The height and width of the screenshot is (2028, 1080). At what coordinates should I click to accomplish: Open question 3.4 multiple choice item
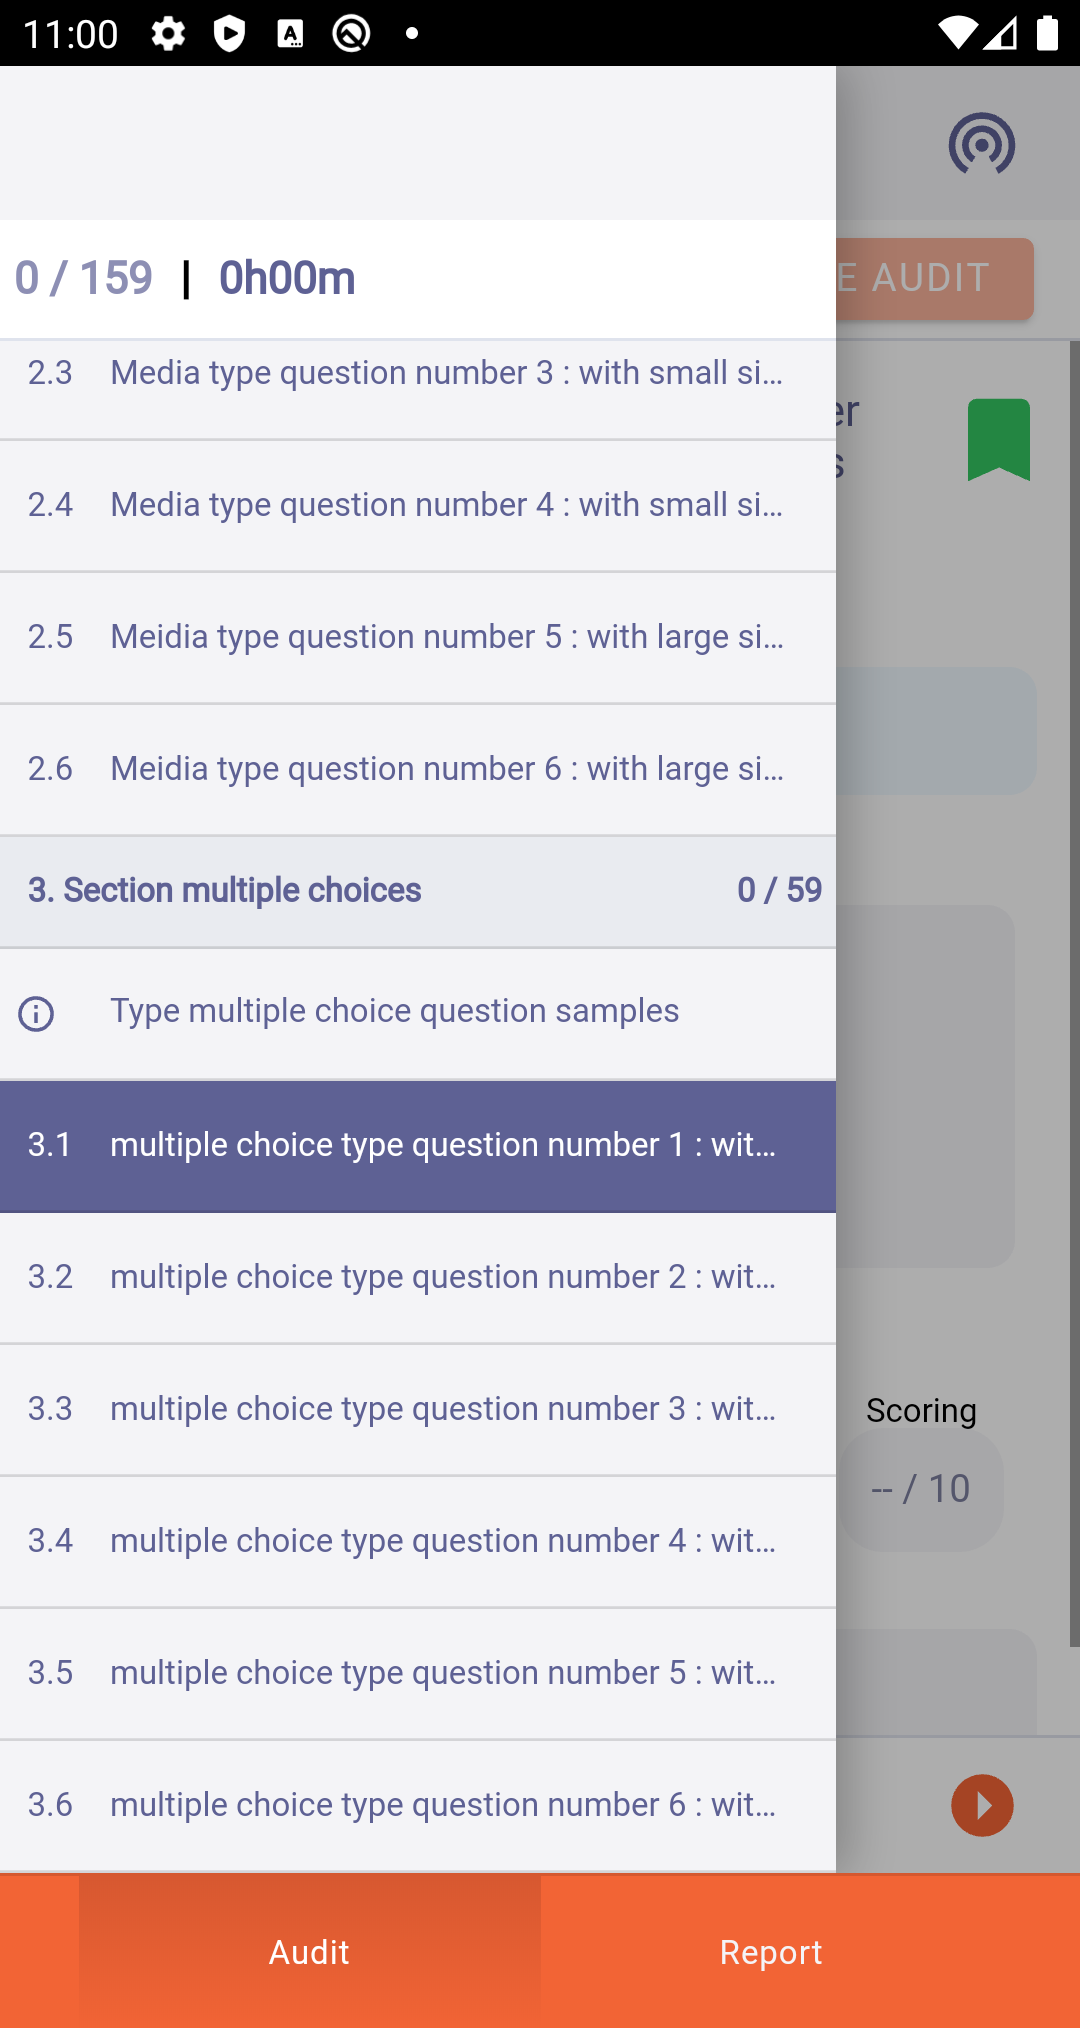point(418,1542)
